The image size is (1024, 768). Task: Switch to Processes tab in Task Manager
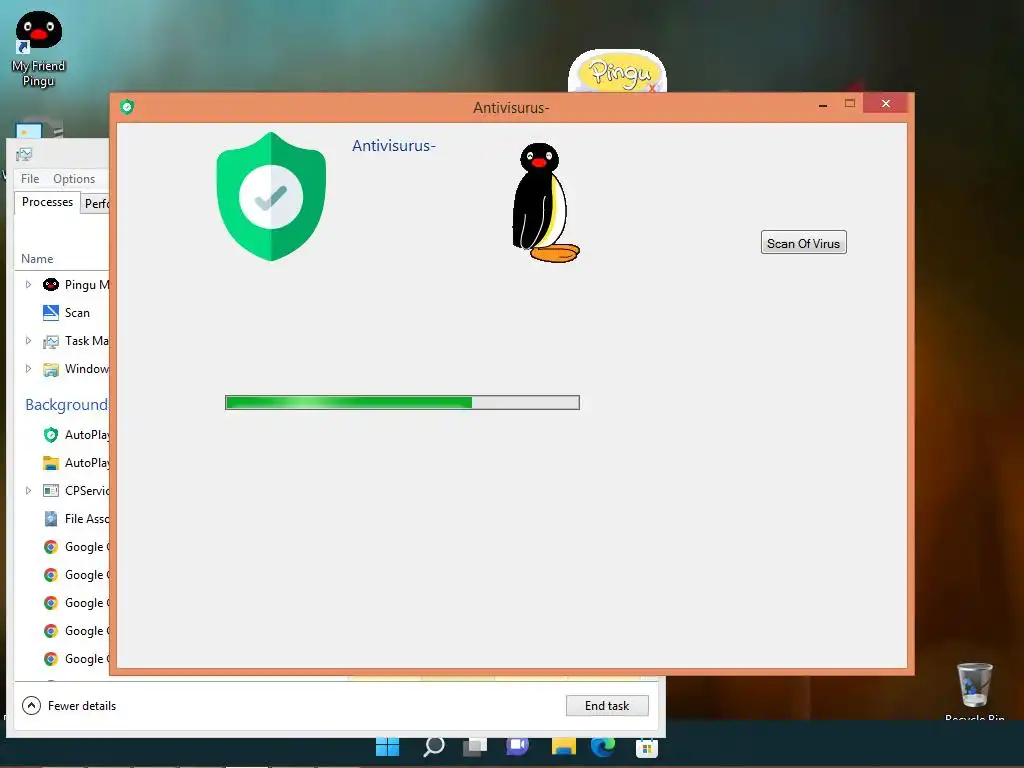(47, 202)
